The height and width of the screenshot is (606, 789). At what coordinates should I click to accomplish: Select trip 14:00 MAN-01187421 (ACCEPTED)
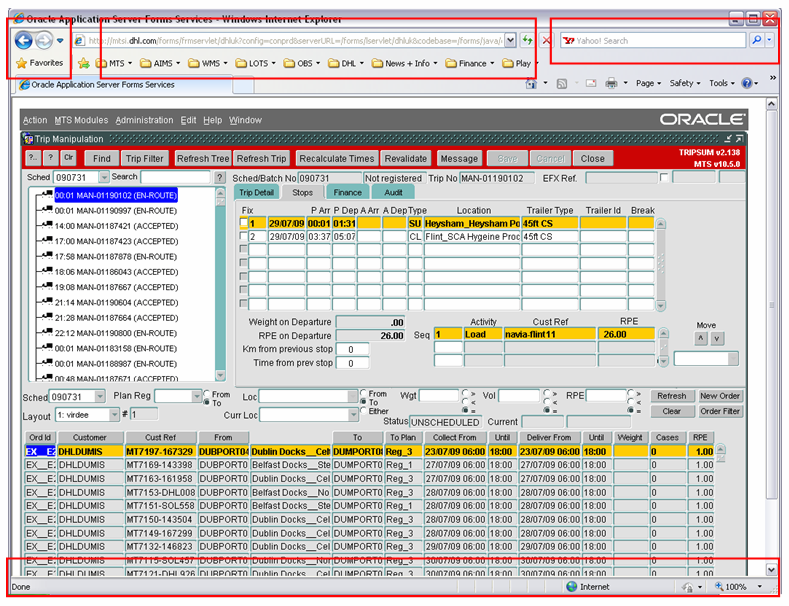116,226
